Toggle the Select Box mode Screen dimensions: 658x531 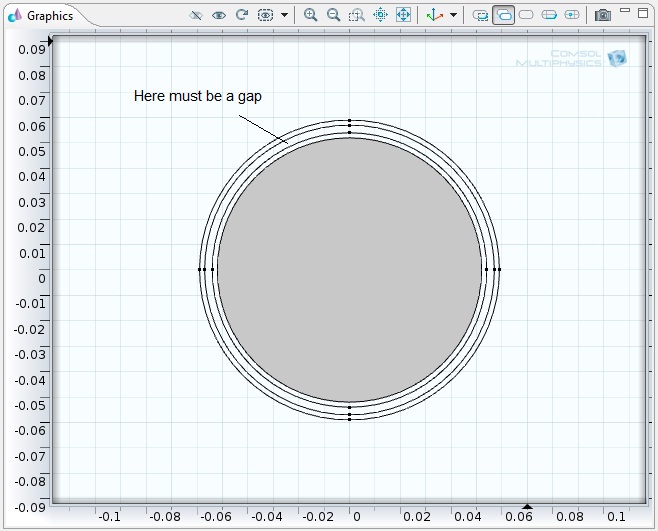point(480,15)
